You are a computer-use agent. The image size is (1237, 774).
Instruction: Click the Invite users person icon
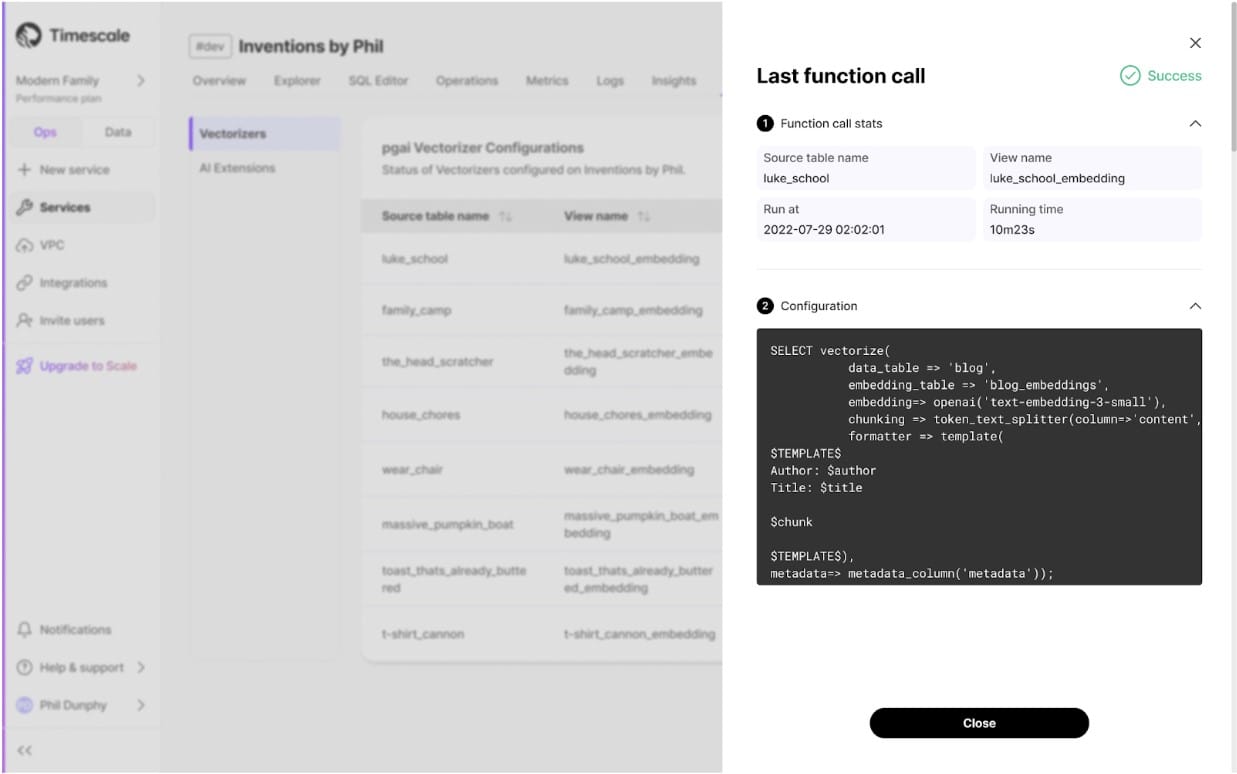25,321
